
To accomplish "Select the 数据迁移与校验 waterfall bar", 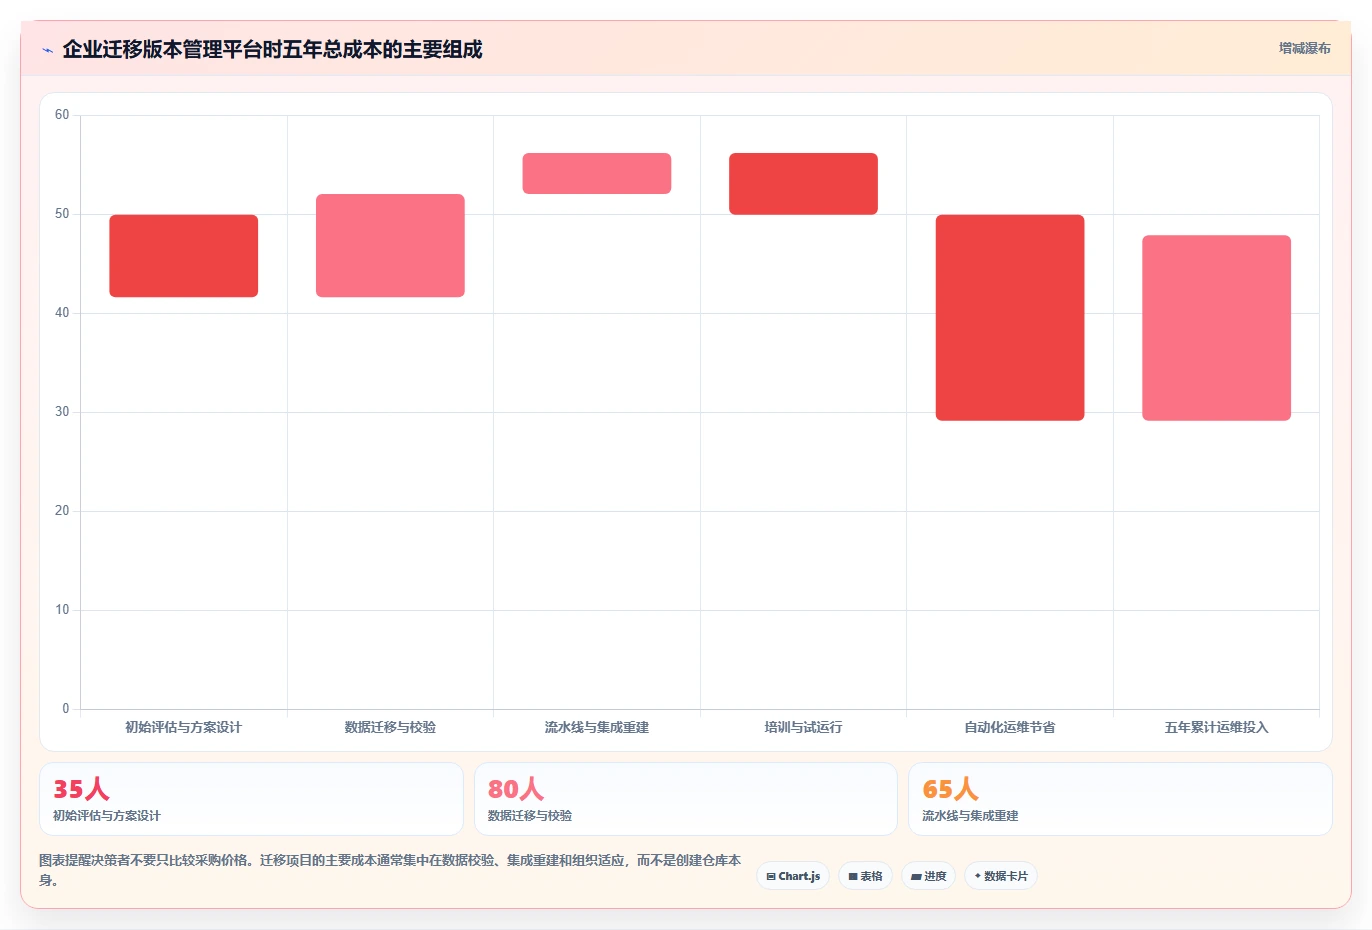I will pyautogui.click(x=390, y=246).
